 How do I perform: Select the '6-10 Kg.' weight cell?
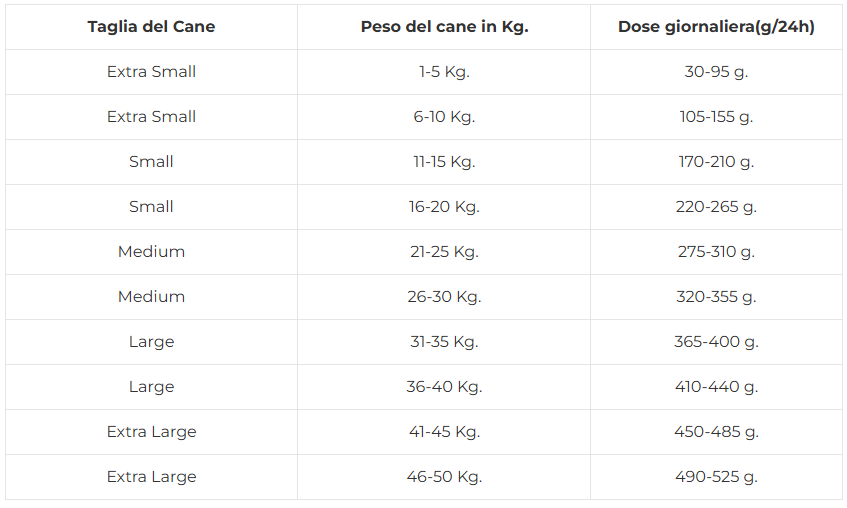[444, 117]
